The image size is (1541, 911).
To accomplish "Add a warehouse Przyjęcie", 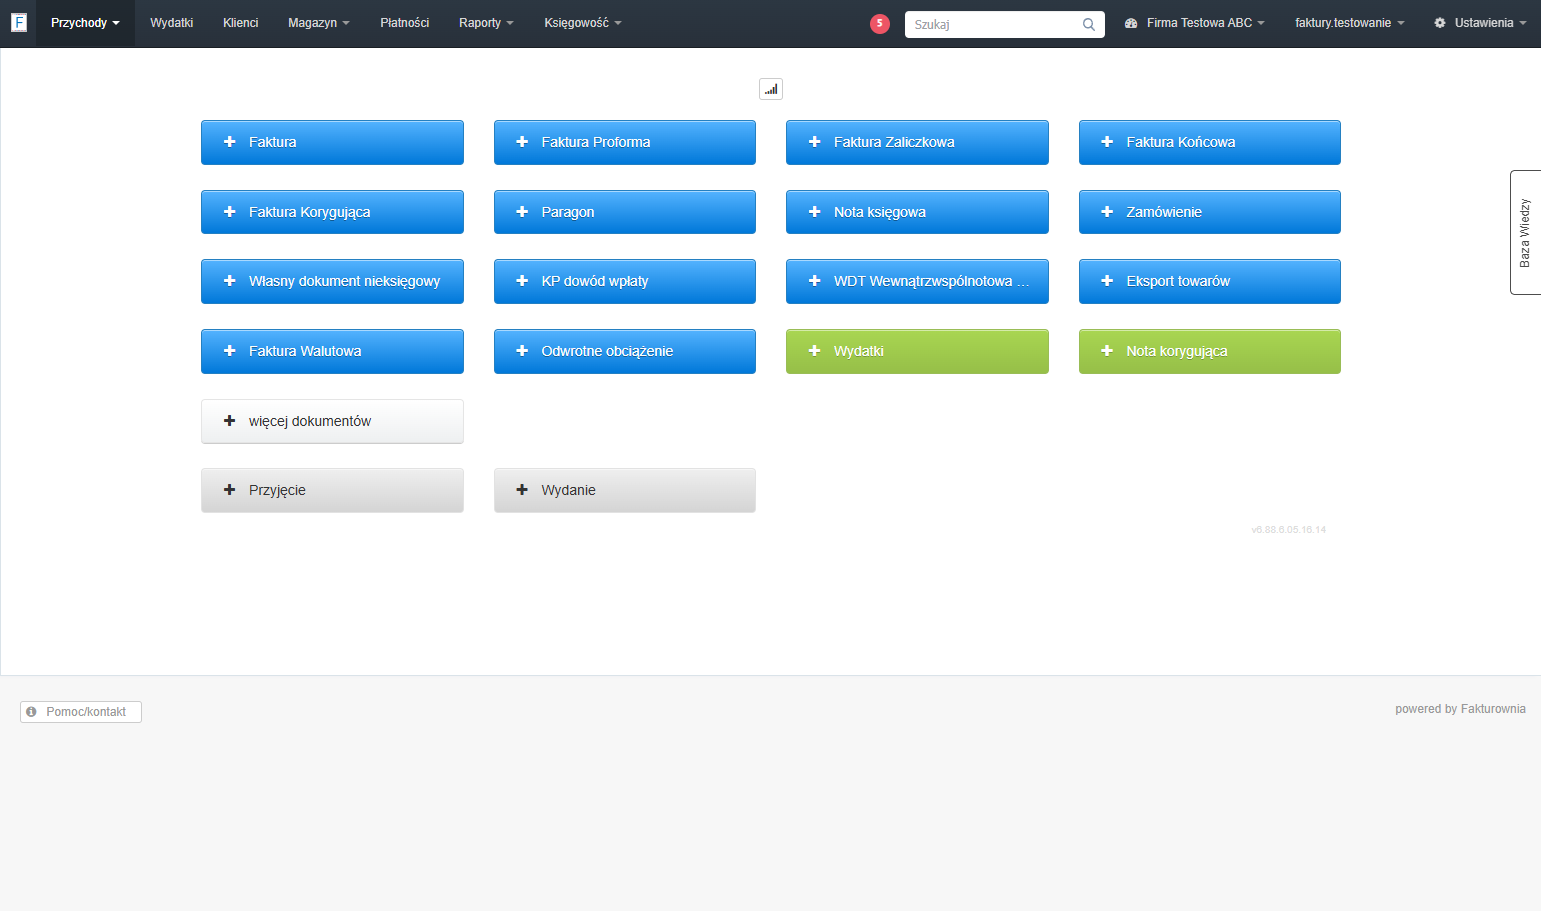I will point(332,490).
